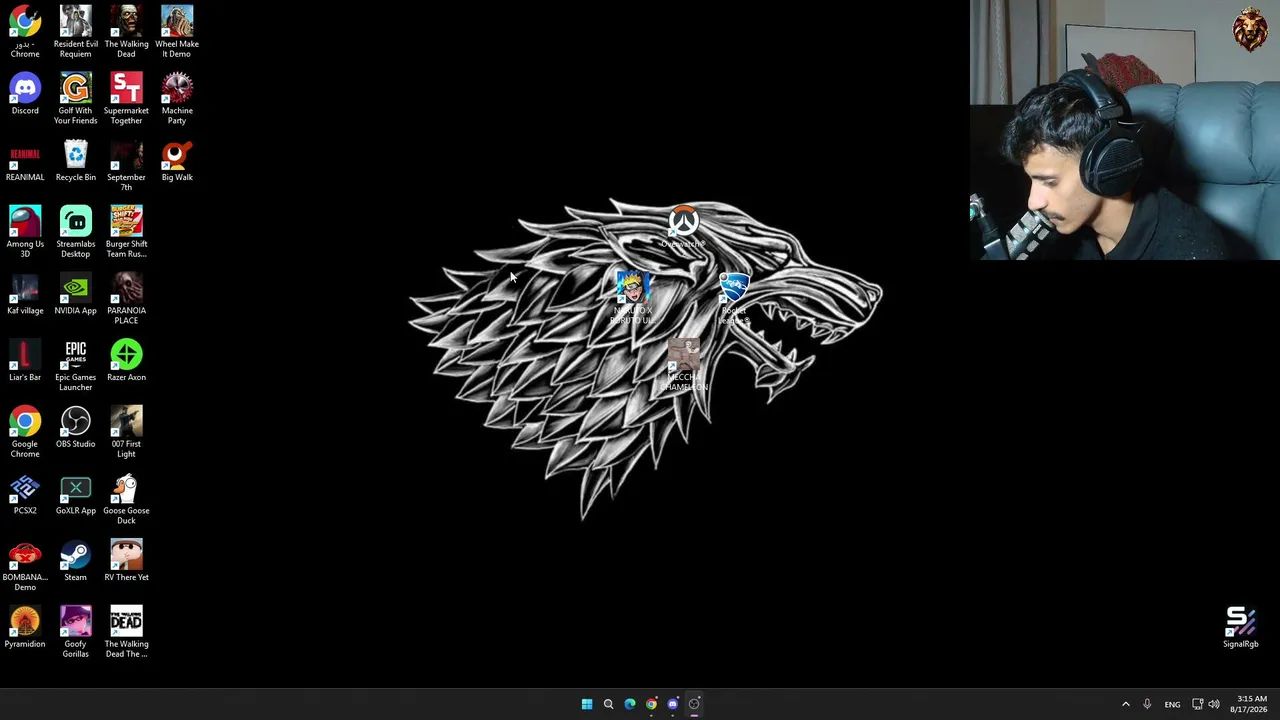Launch Resident Evil Requiem from the desktop
The image size is (1280, 720).
tap(76, 31)
